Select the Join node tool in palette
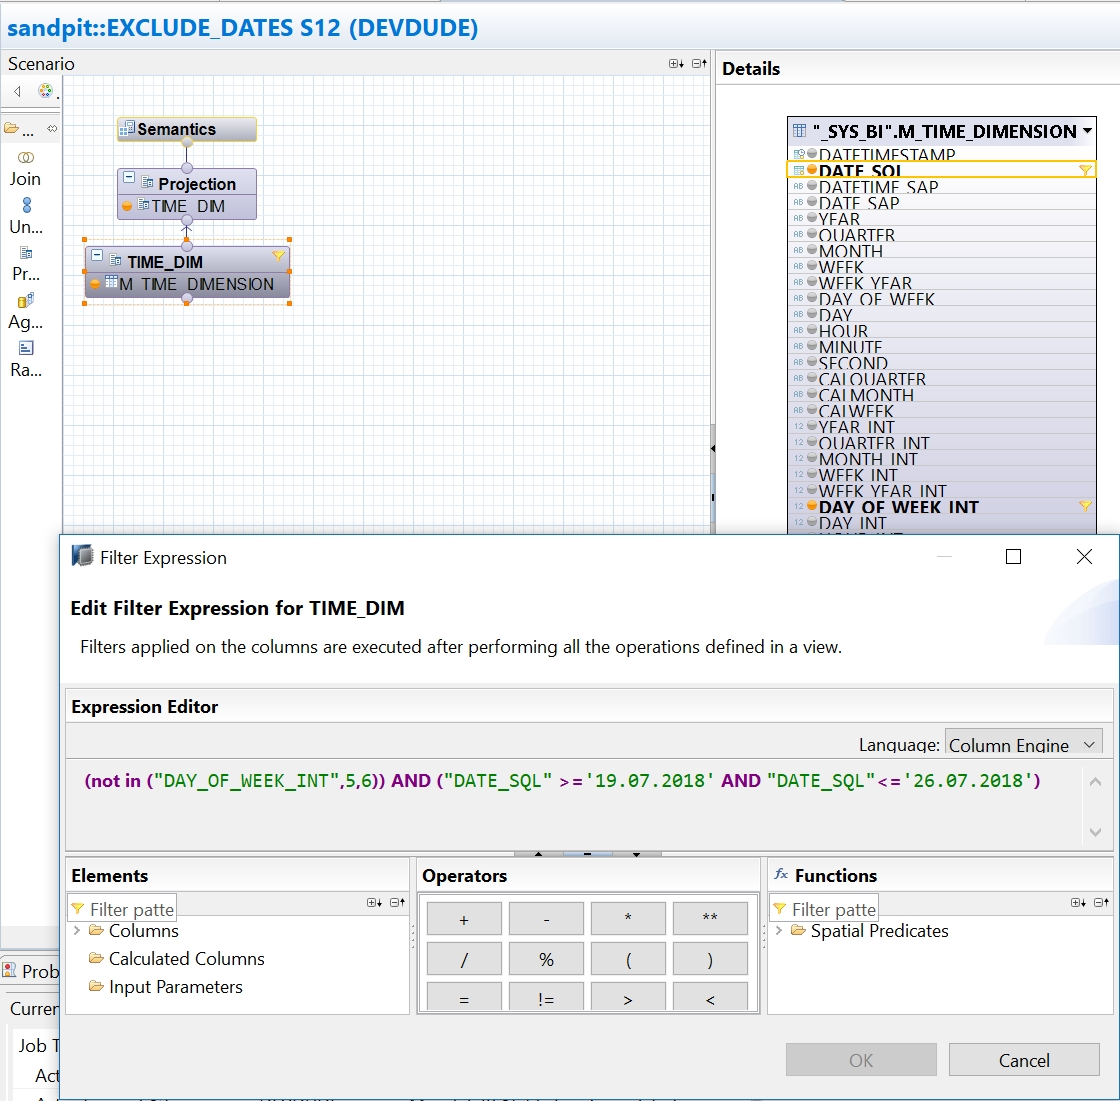Image resolution: width=1120 pixels, height=1101 pixels. 25,169
